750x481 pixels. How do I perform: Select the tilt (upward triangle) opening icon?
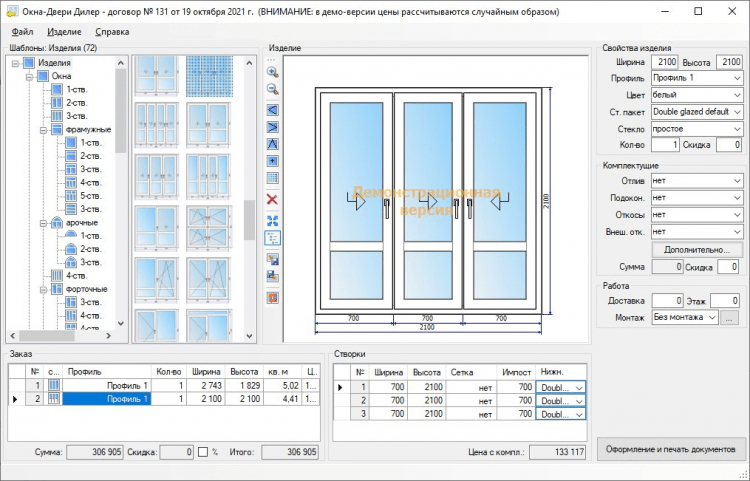point(273,143)
